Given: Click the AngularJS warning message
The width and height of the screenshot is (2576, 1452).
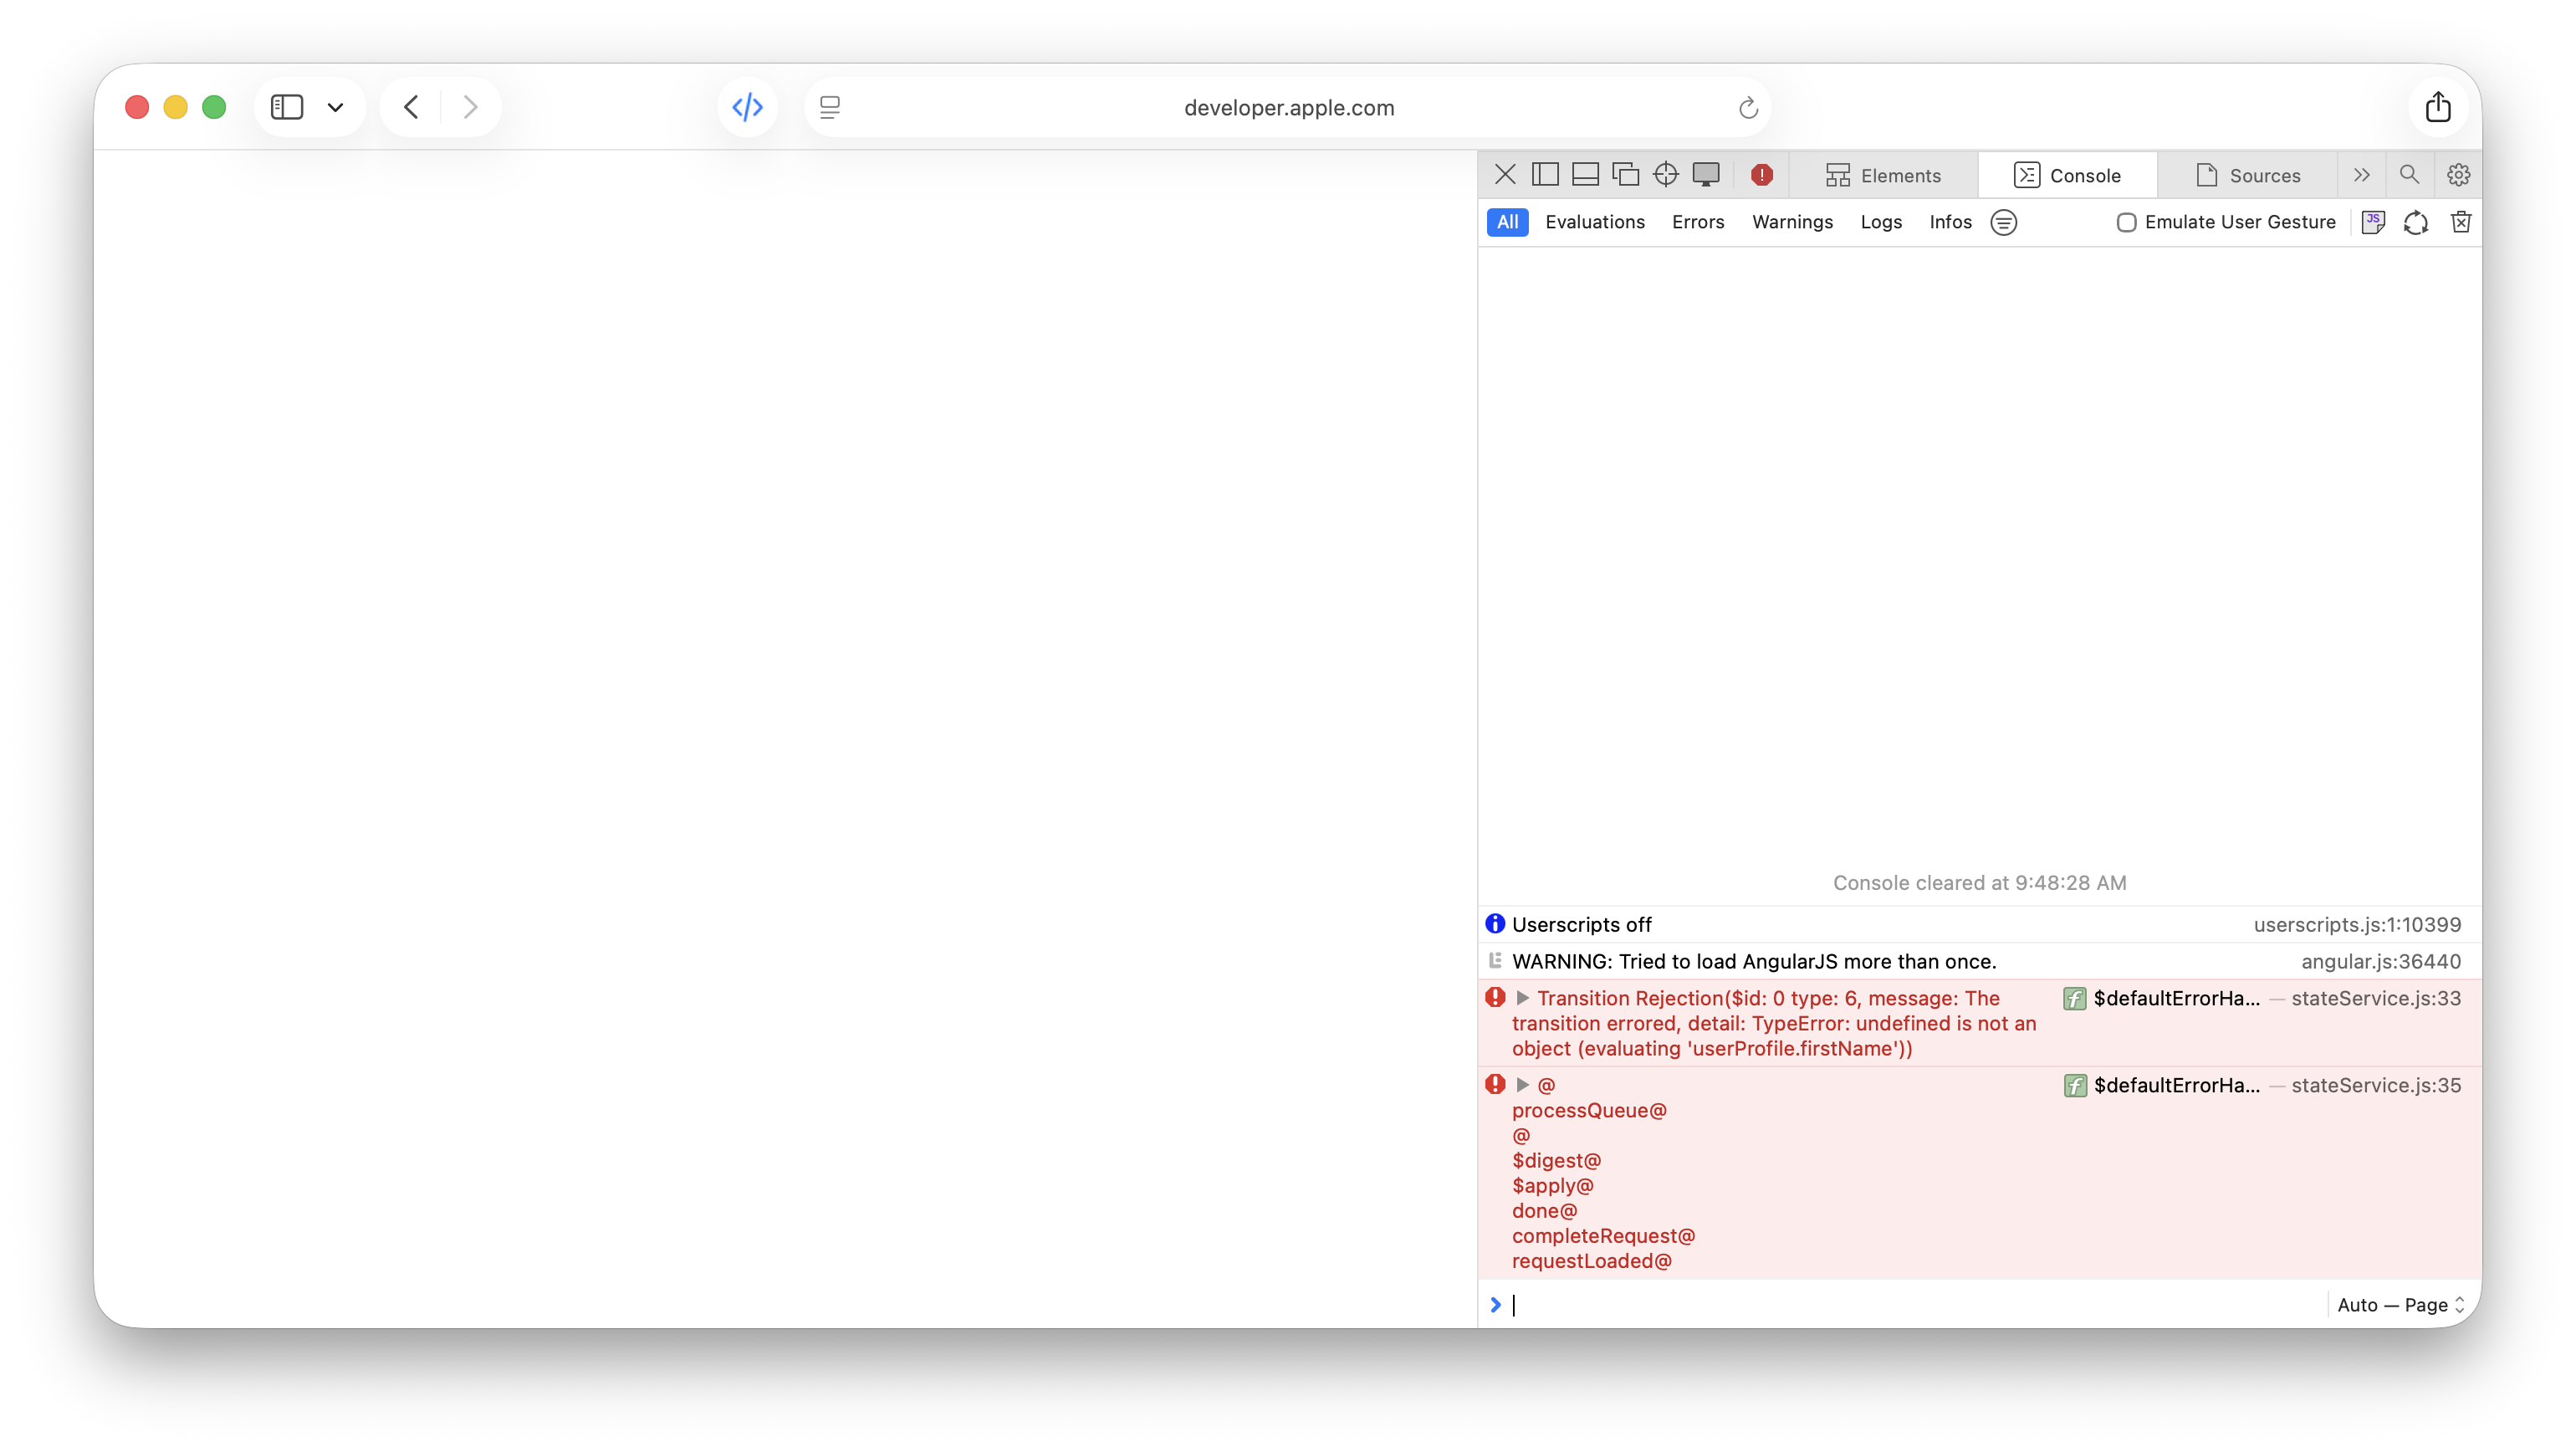Looking at the screenshot, I should (x=1754, y=962).
